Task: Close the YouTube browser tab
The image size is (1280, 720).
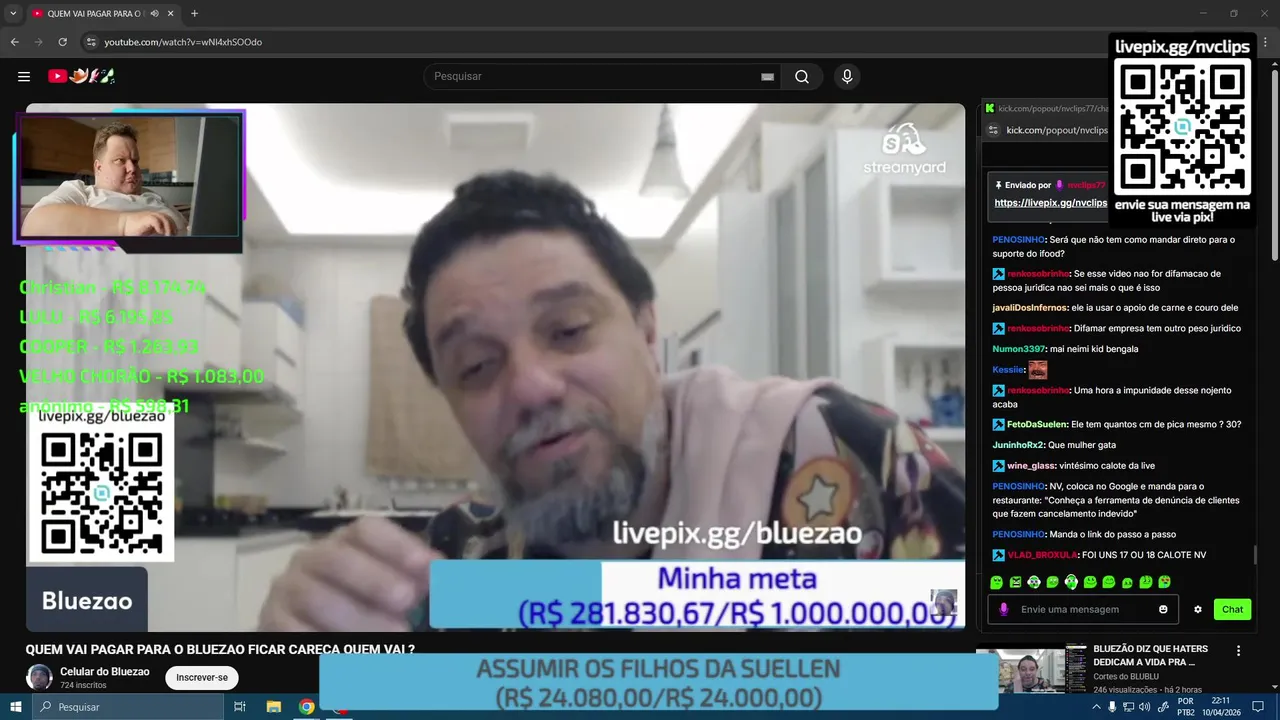Action: [x=171, y=14]
